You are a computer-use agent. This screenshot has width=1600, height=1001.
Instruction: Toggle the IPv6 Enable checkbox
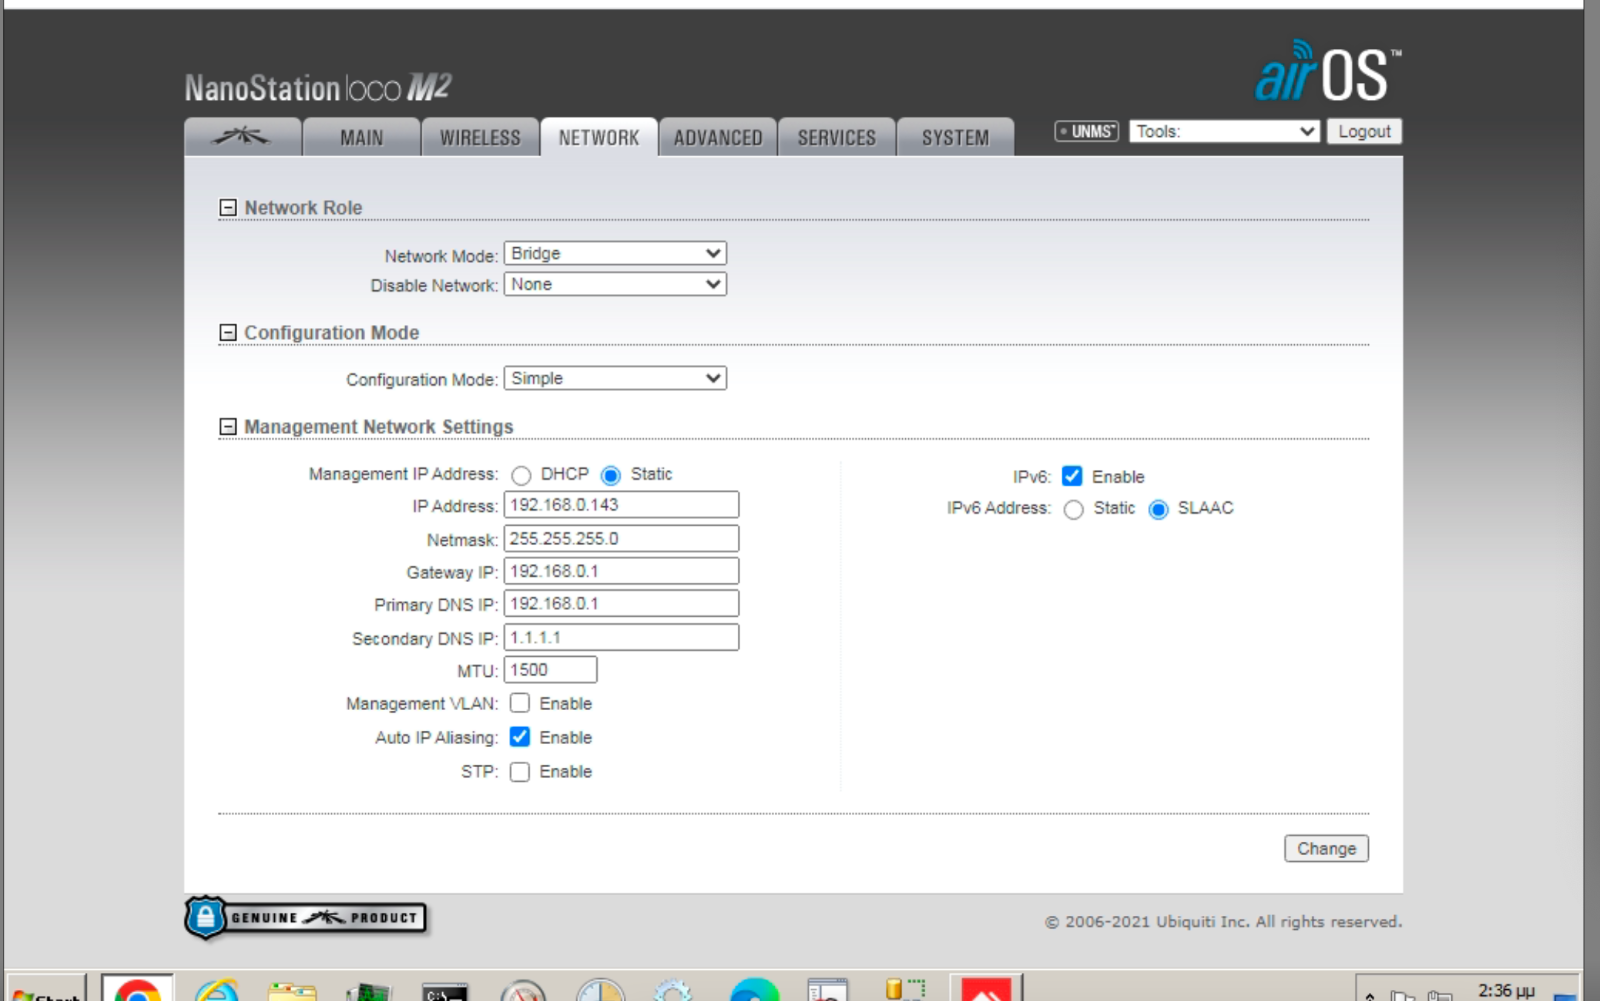(1072, 476)
